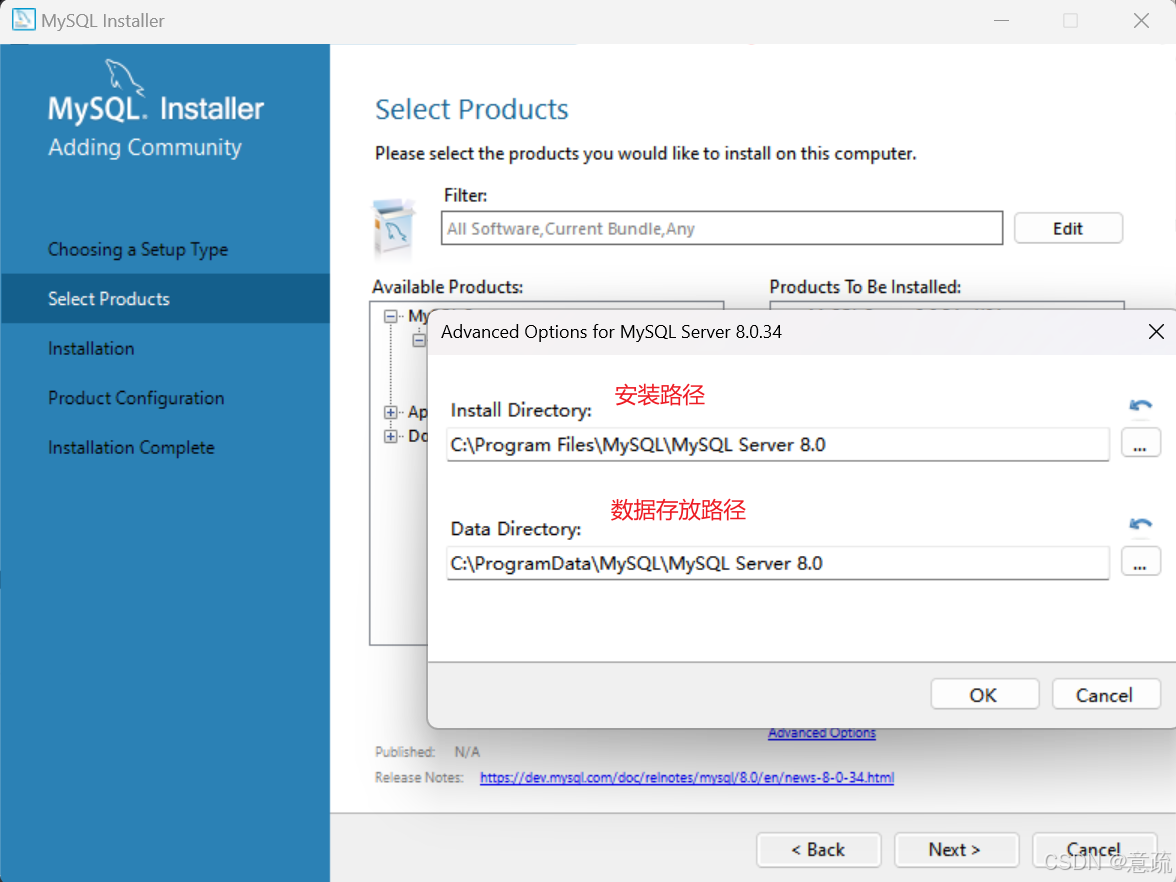The image size is (1176, 882).
Task: Close the Advanced Options dialog
Action: 1156,332
